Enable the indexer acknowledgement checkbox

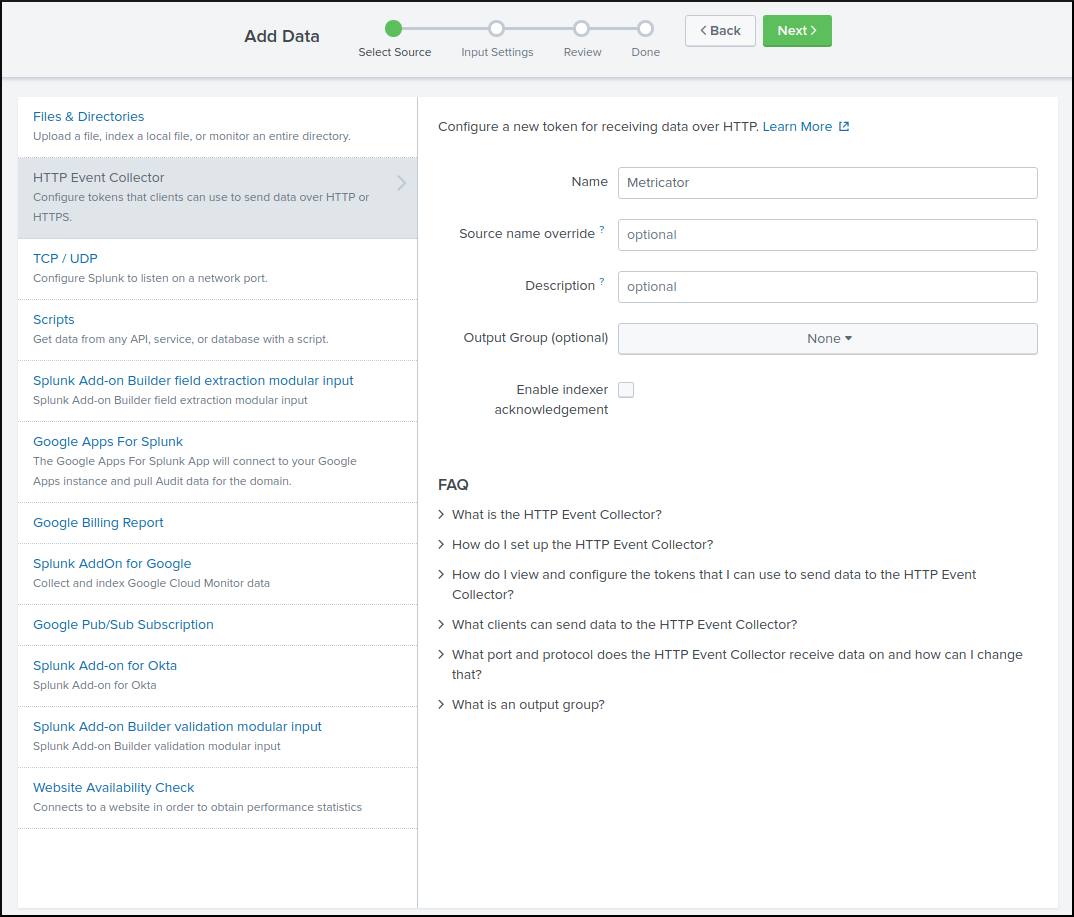click(626, 390)
